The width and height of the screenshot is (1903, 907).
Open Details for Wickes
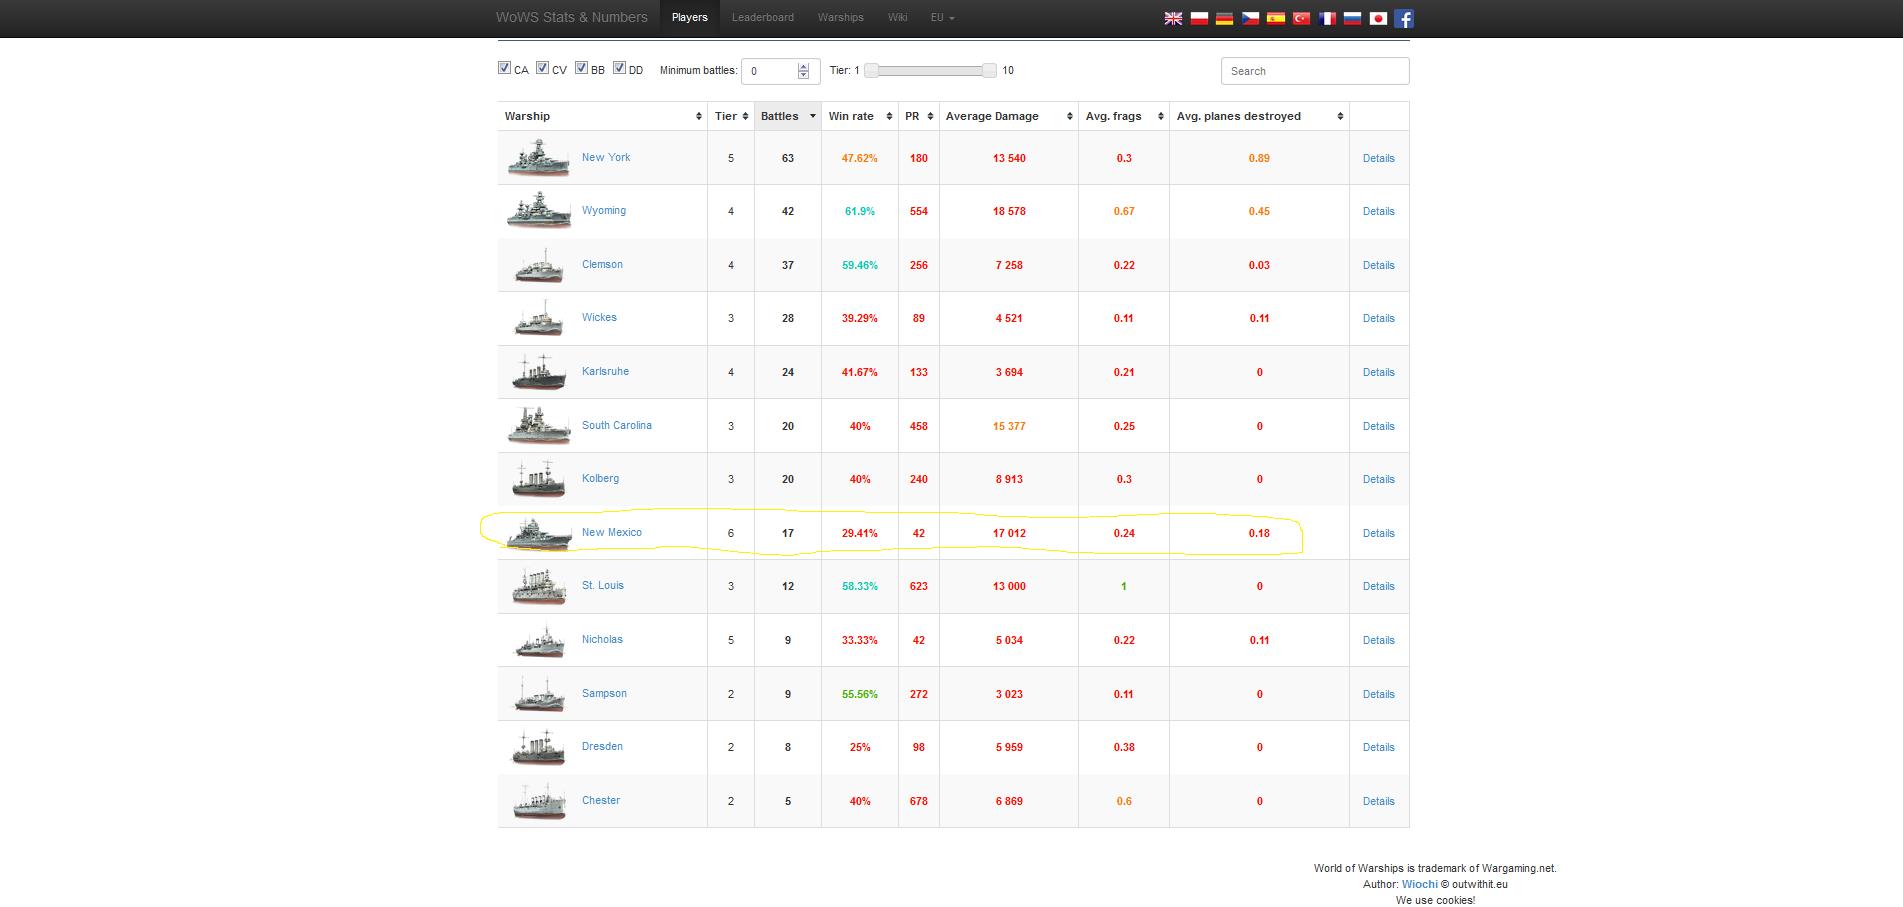1378,318
